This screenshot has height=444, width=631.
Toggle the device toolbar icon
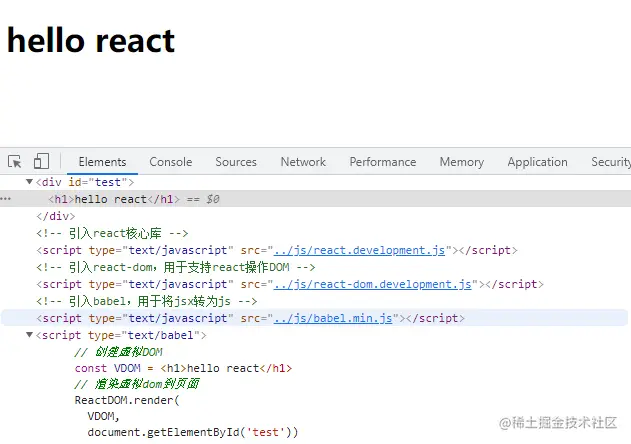click(41, 161)
